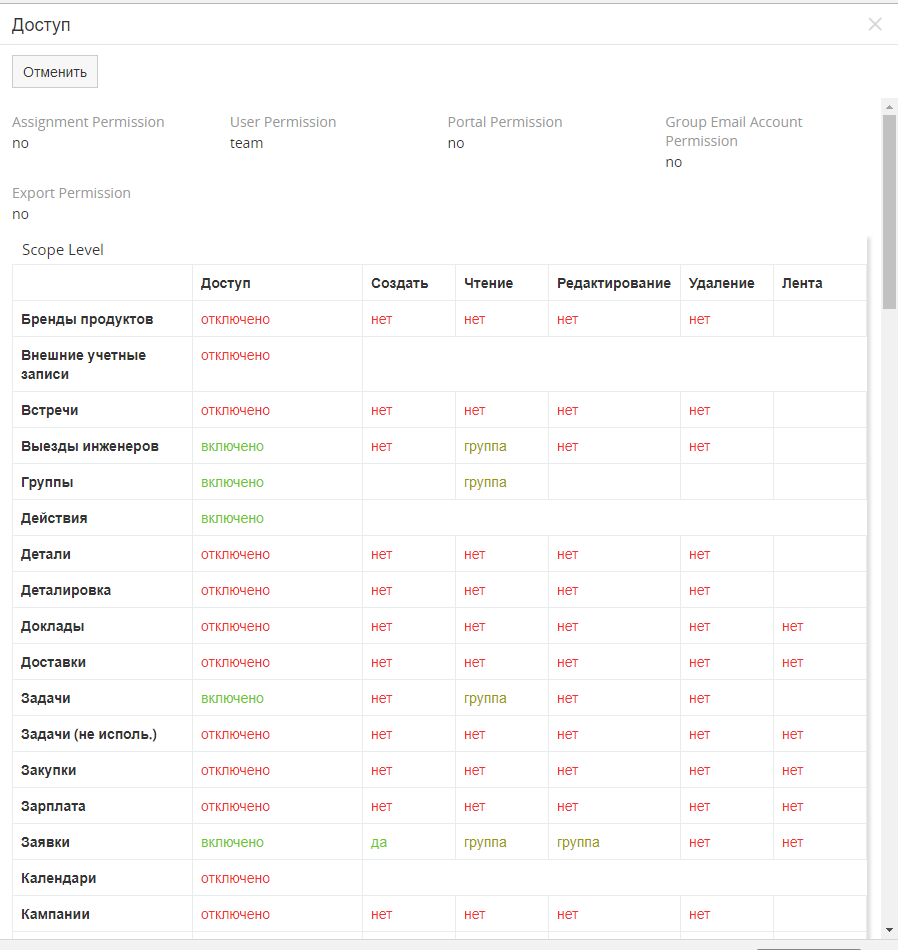This screenshot has height=950, width=898.
Task: Select the Выезды инженеров row label
Action: click(x=90, y=446)
